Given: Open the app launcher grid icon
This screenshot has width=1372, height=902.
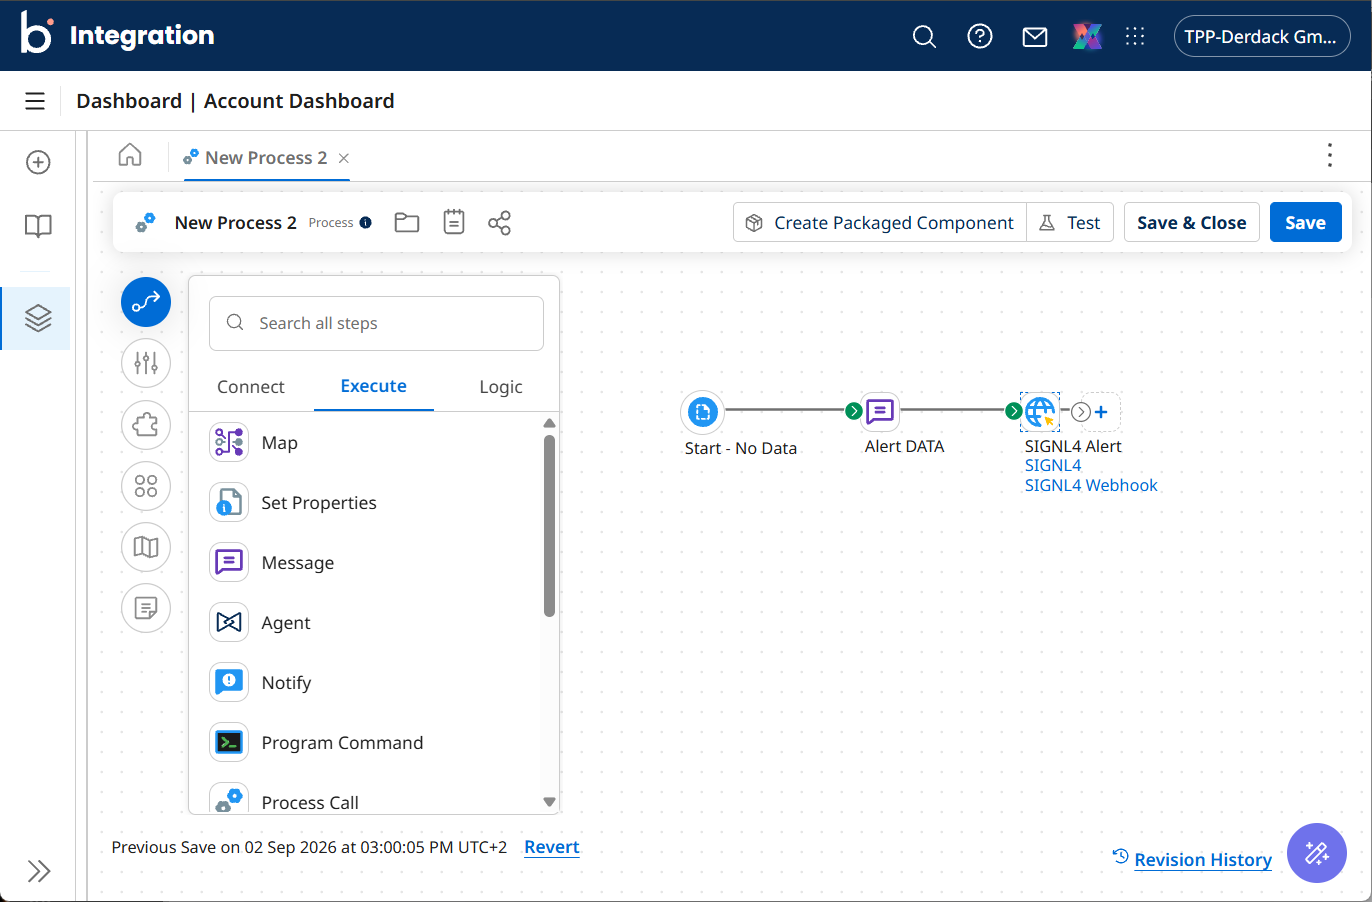Looking at the screenshot, I should tap(1135, 37).
